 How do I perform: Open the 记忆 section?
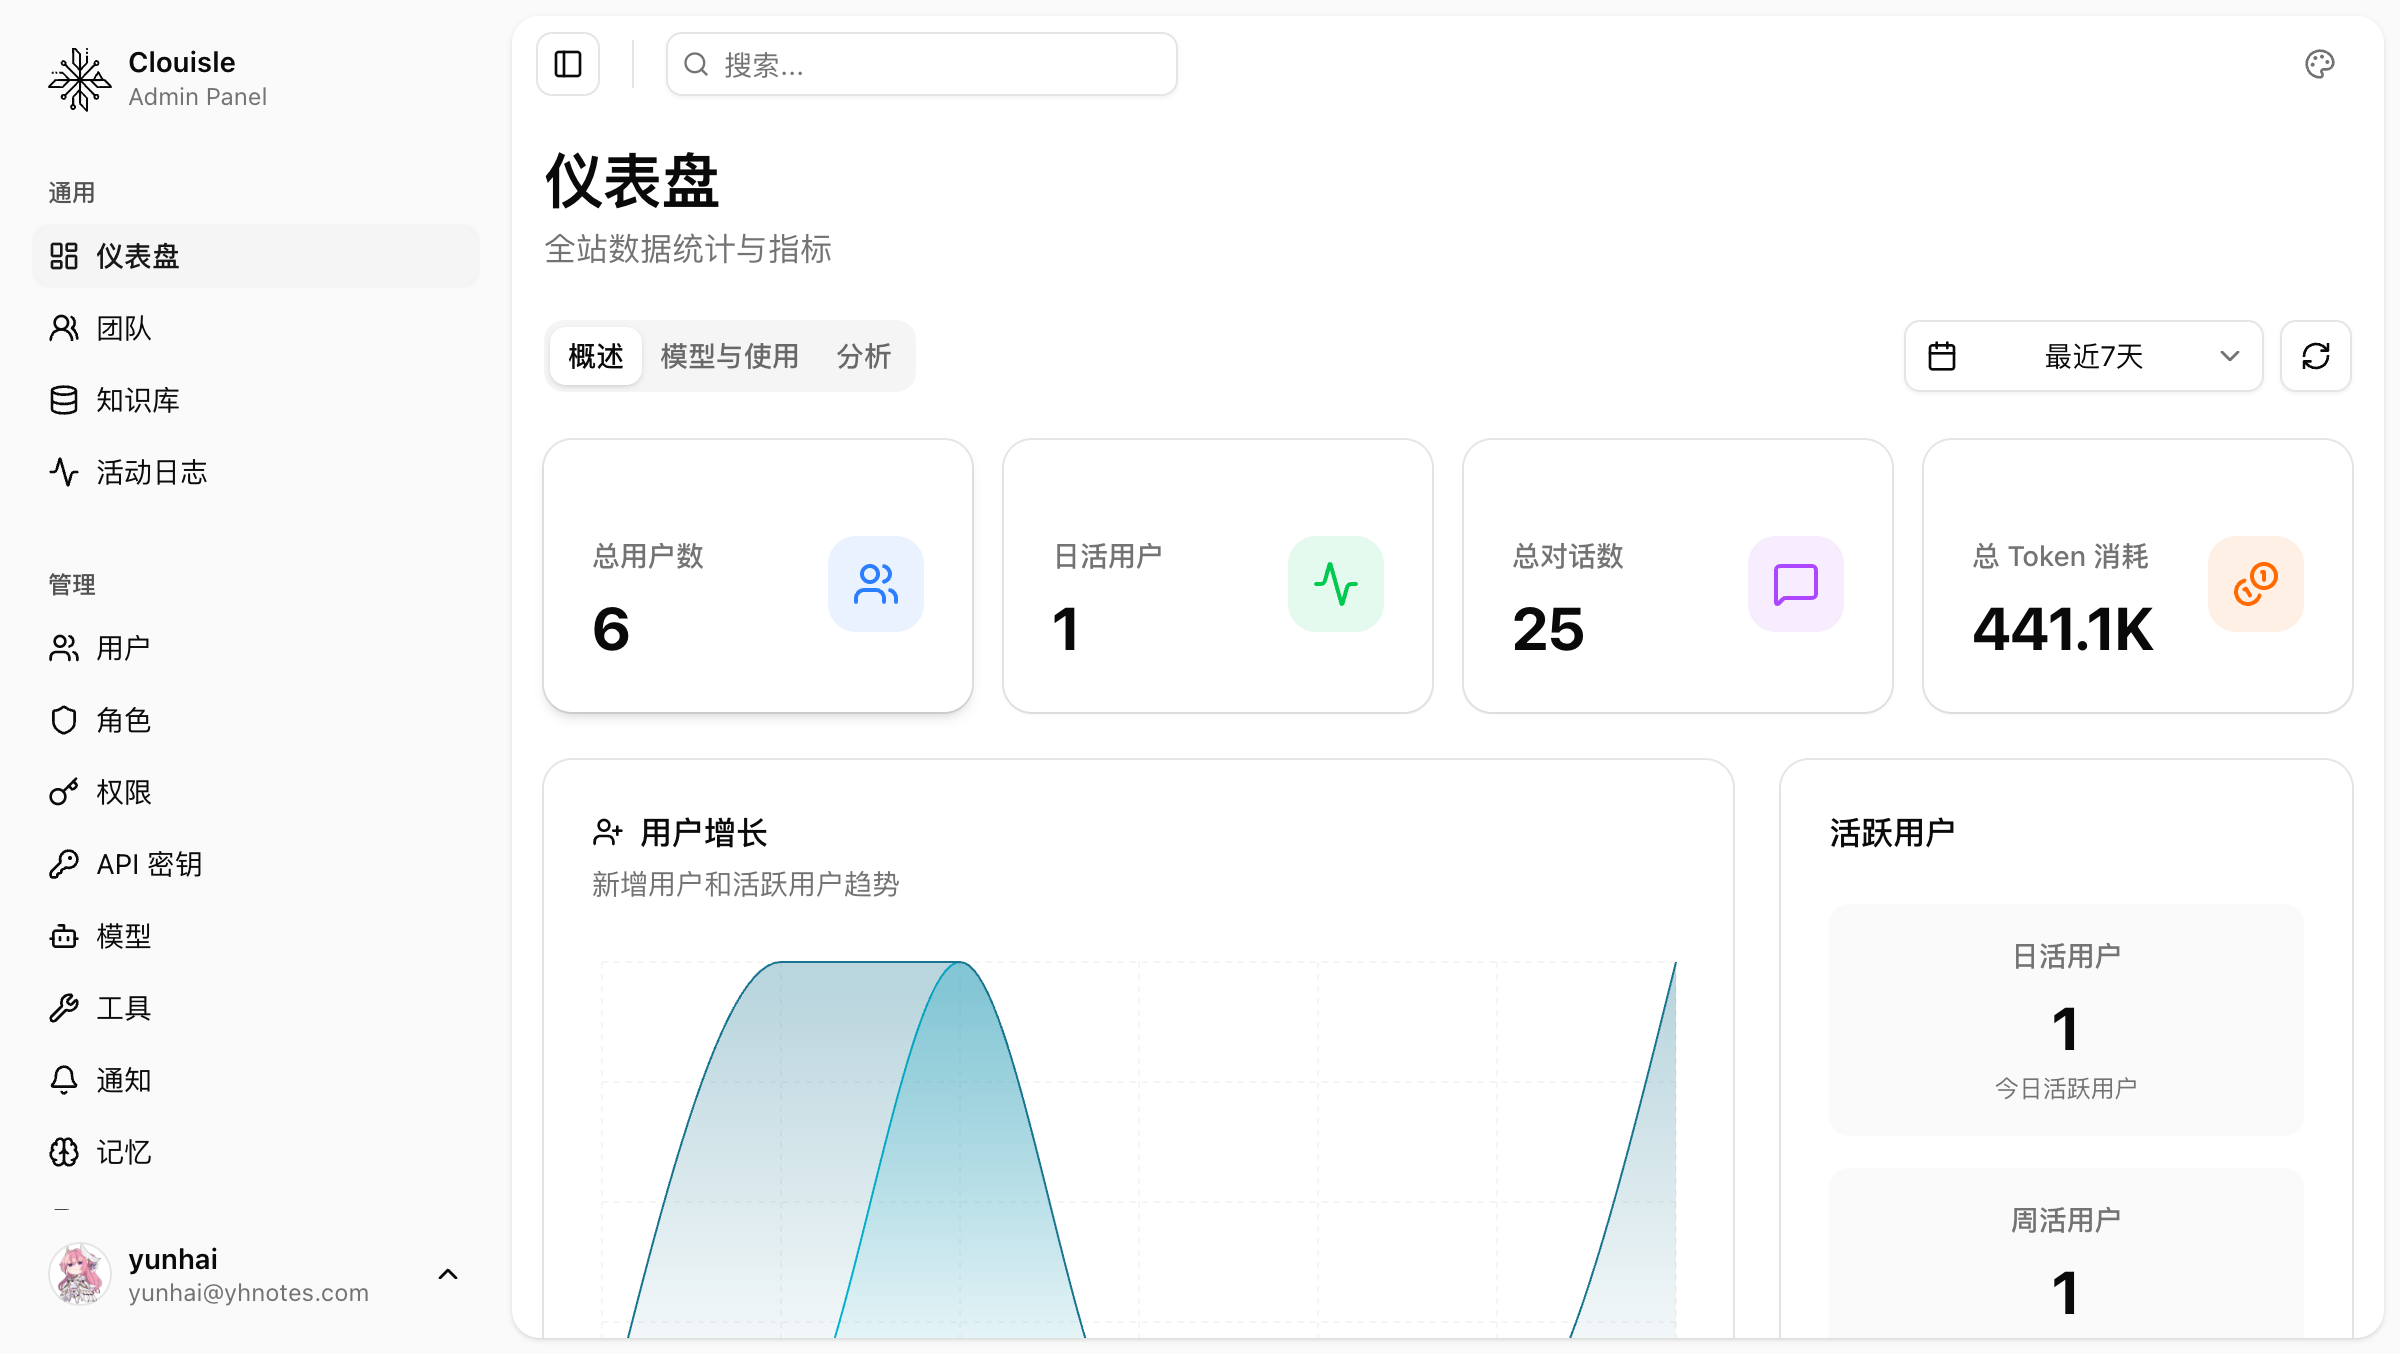pyautogui.click(x=123, y=1152)
